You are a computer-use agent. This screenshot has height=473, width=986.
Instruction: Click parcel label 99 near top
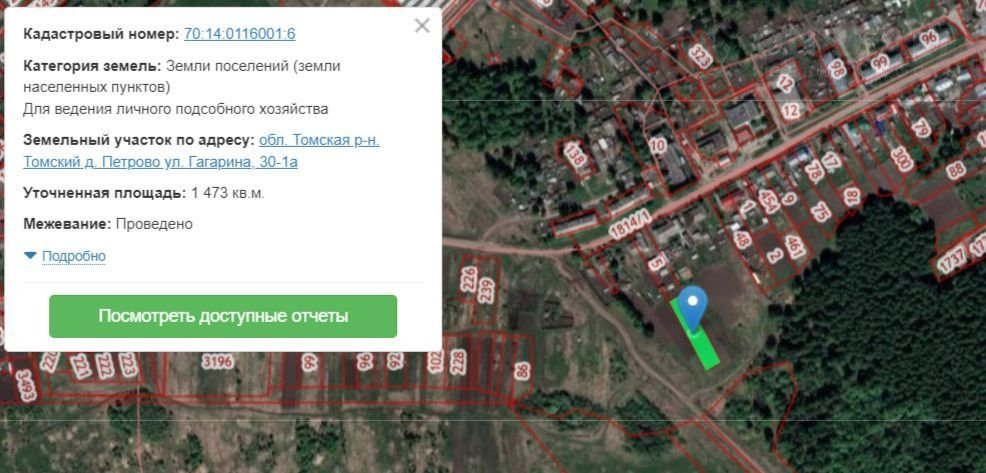(879, 64)
